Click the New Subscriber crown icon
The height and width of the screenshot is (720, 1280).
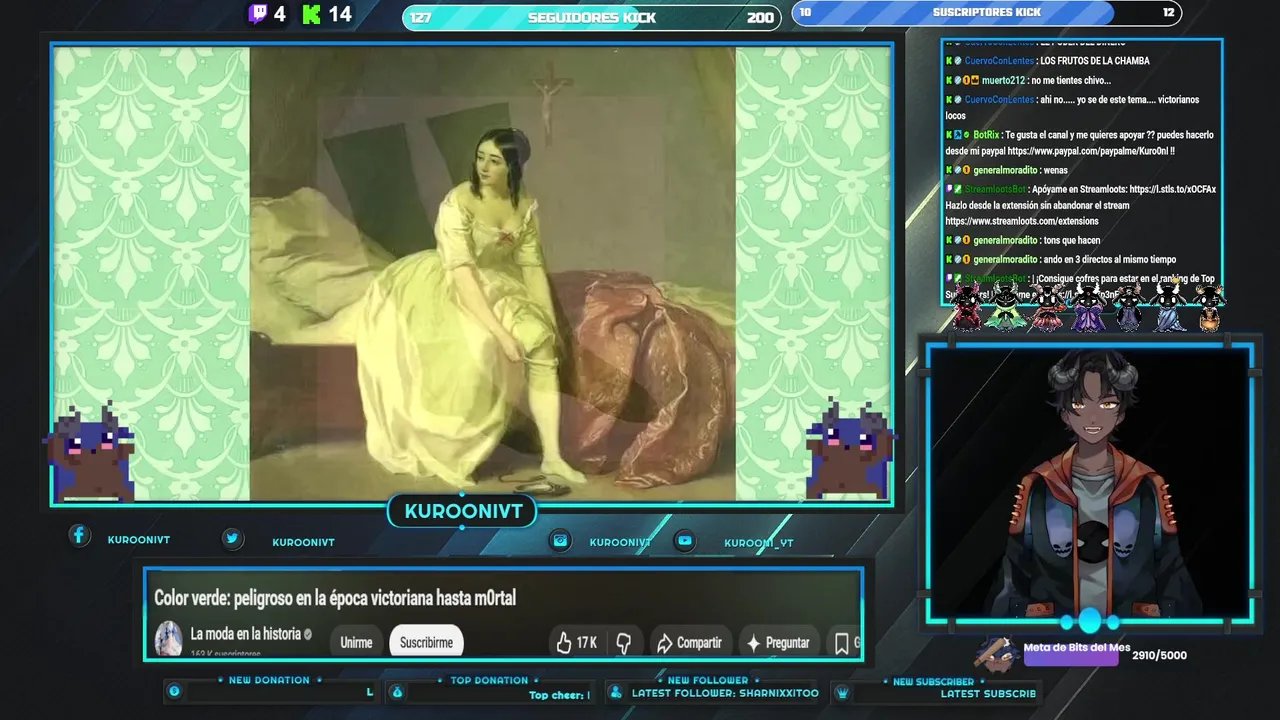pyautogui.click(x=842, y=692)
